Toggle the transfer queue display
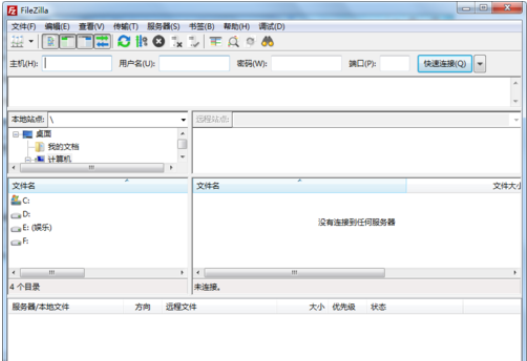Viewport: 527px width, 361px height. point(102,42)
